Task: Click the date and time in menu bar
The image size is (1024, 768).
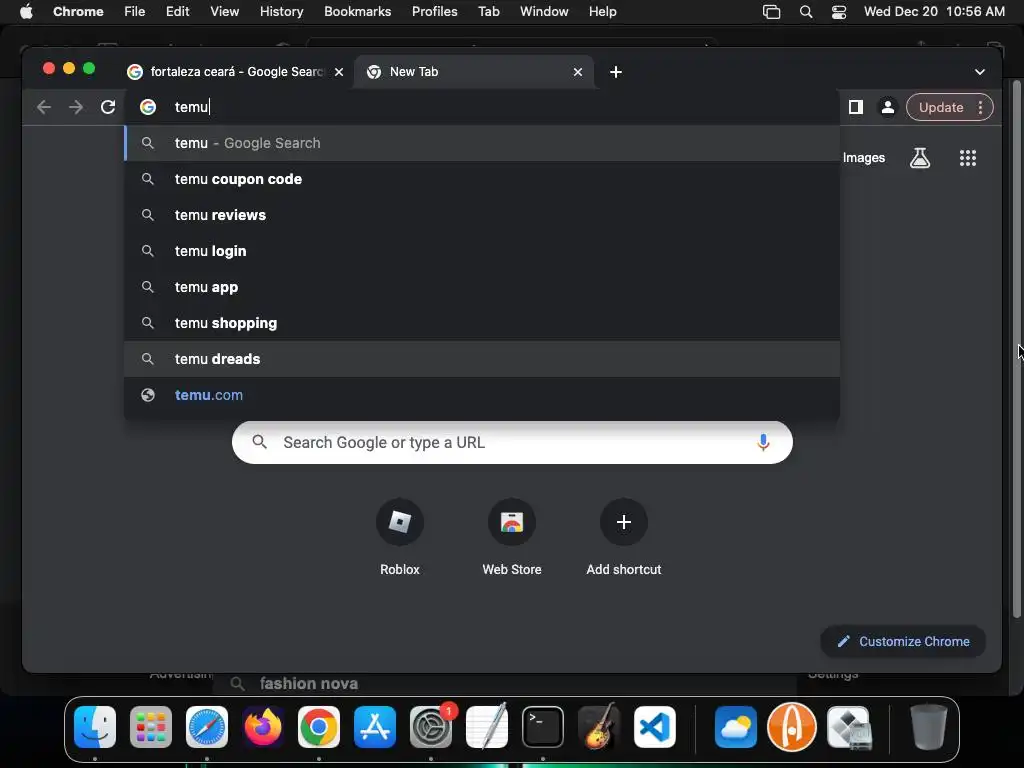Action: [934, 12]
